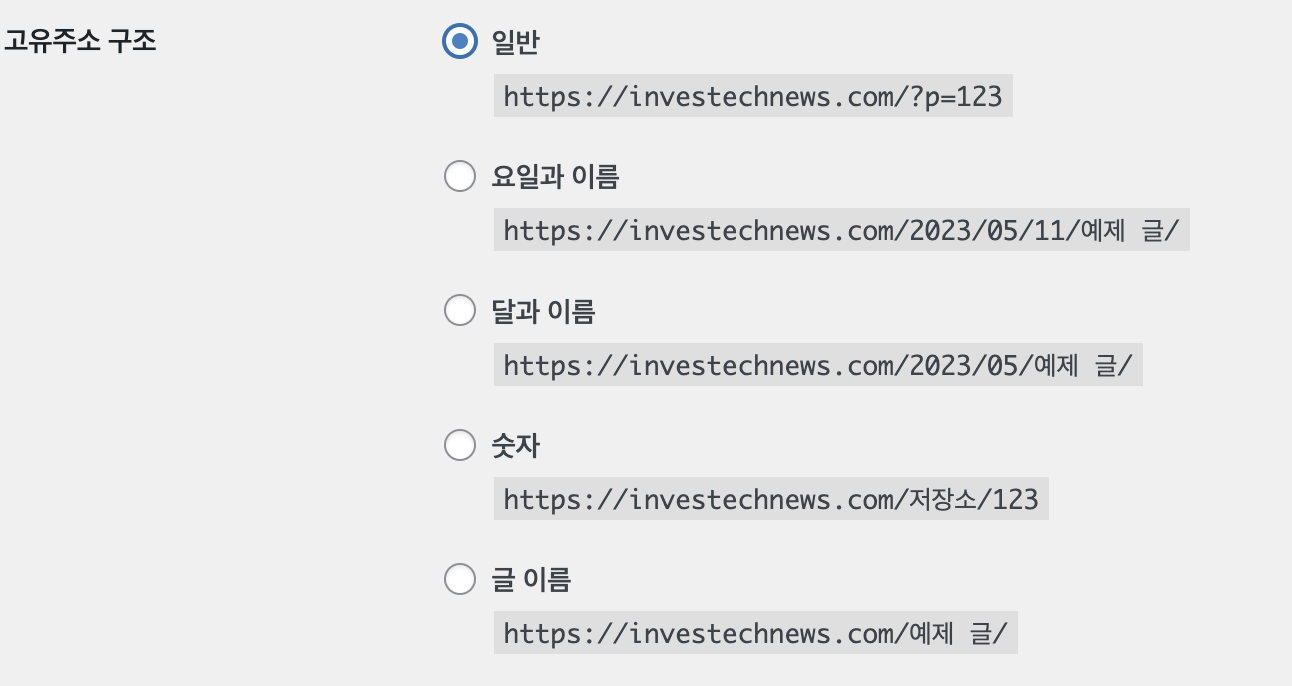
Task: Click the 숫자 label text
Action: point(515,445)
